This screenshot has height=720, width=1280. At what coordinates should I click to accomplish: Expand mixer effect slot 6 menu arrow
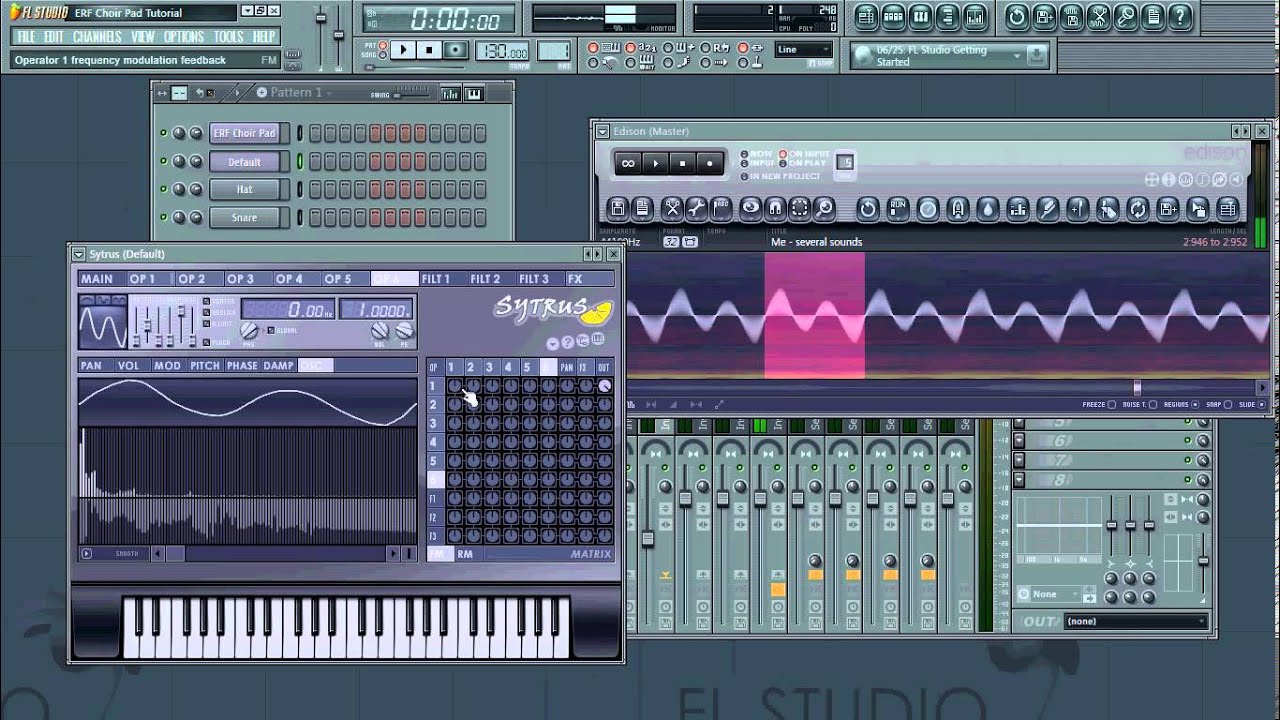click(x=1018, y=441)
